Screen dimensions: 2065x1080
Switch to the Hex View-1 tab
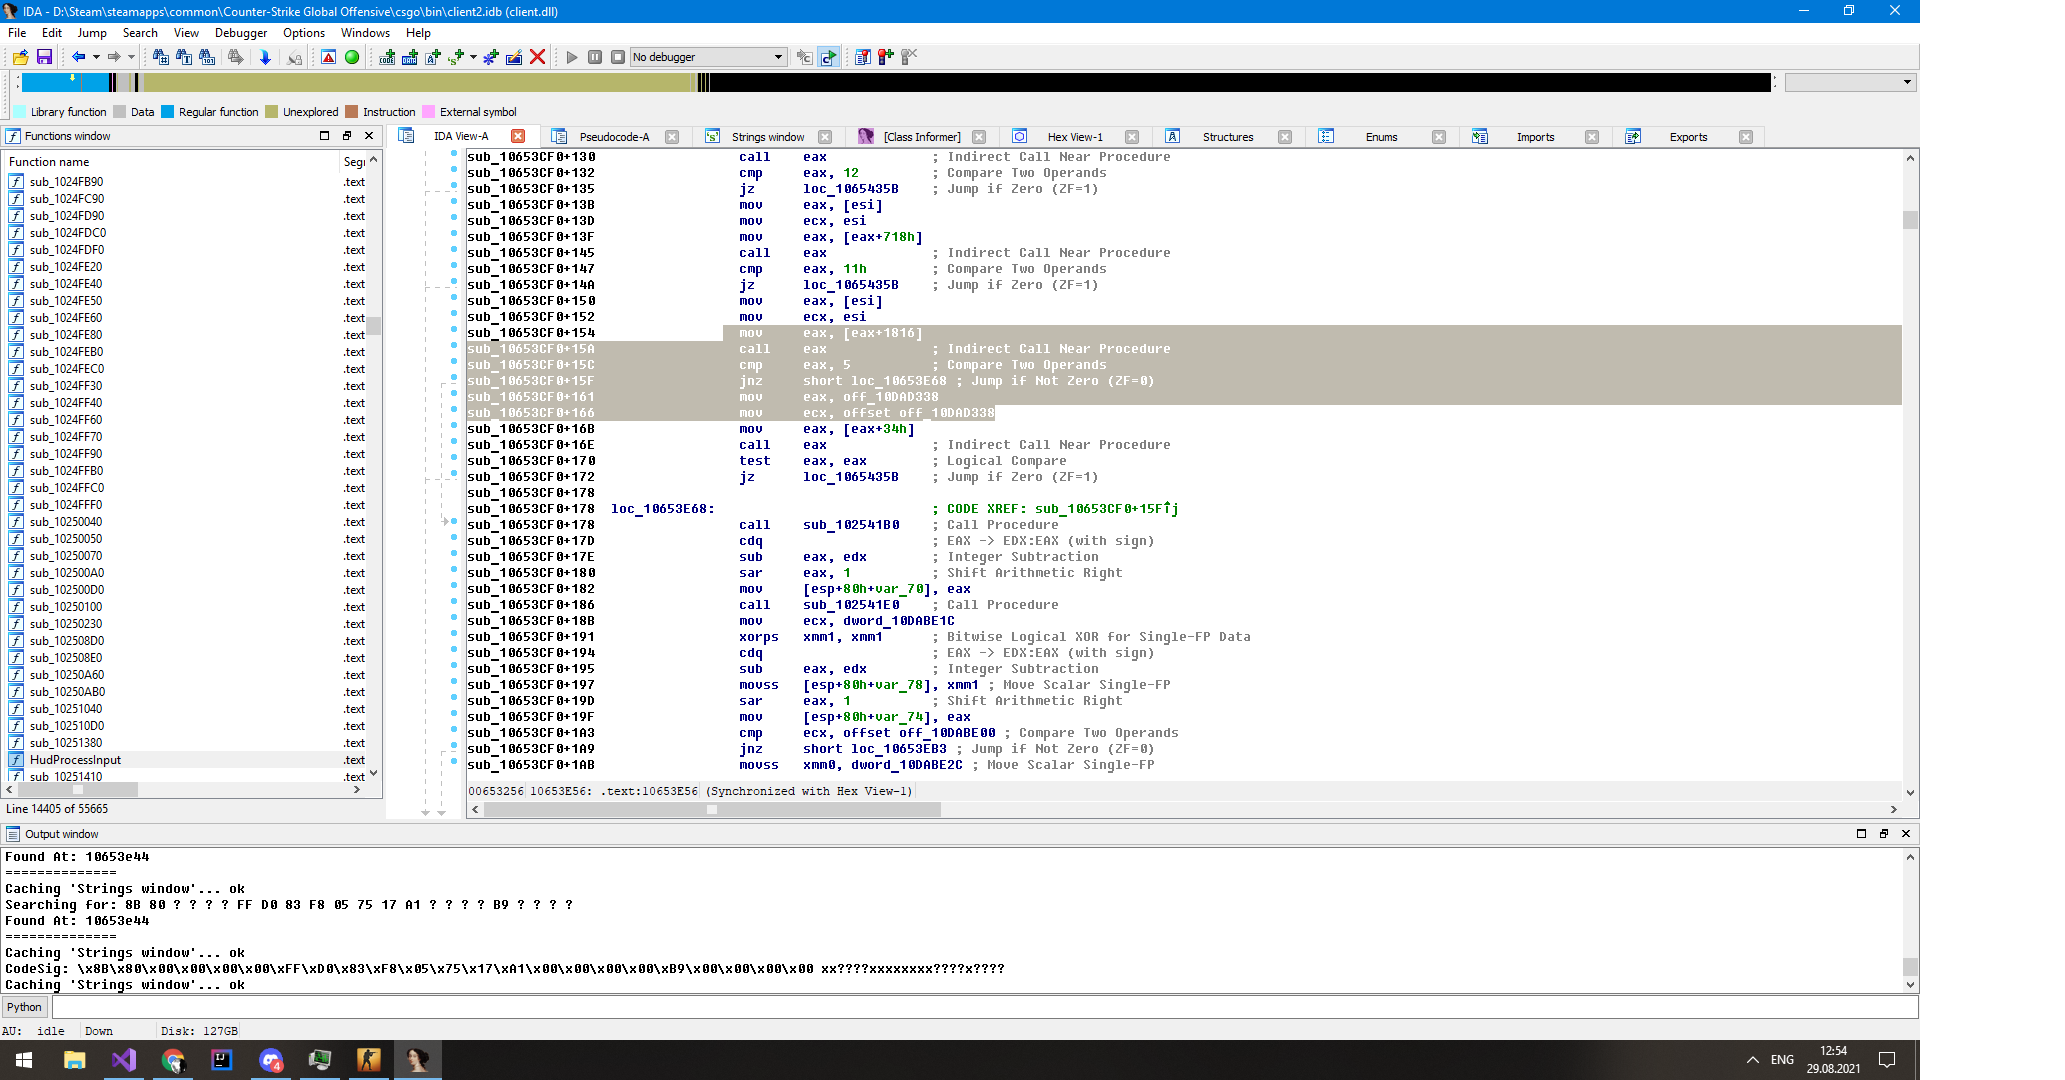[x=1075, y=137]
